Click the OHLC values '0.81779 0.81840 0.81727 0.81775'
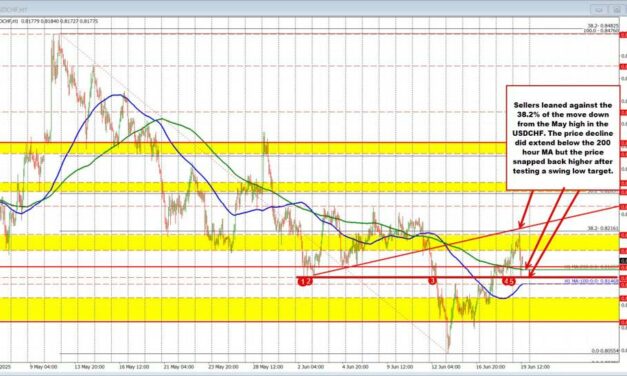 tap(59, 21)
